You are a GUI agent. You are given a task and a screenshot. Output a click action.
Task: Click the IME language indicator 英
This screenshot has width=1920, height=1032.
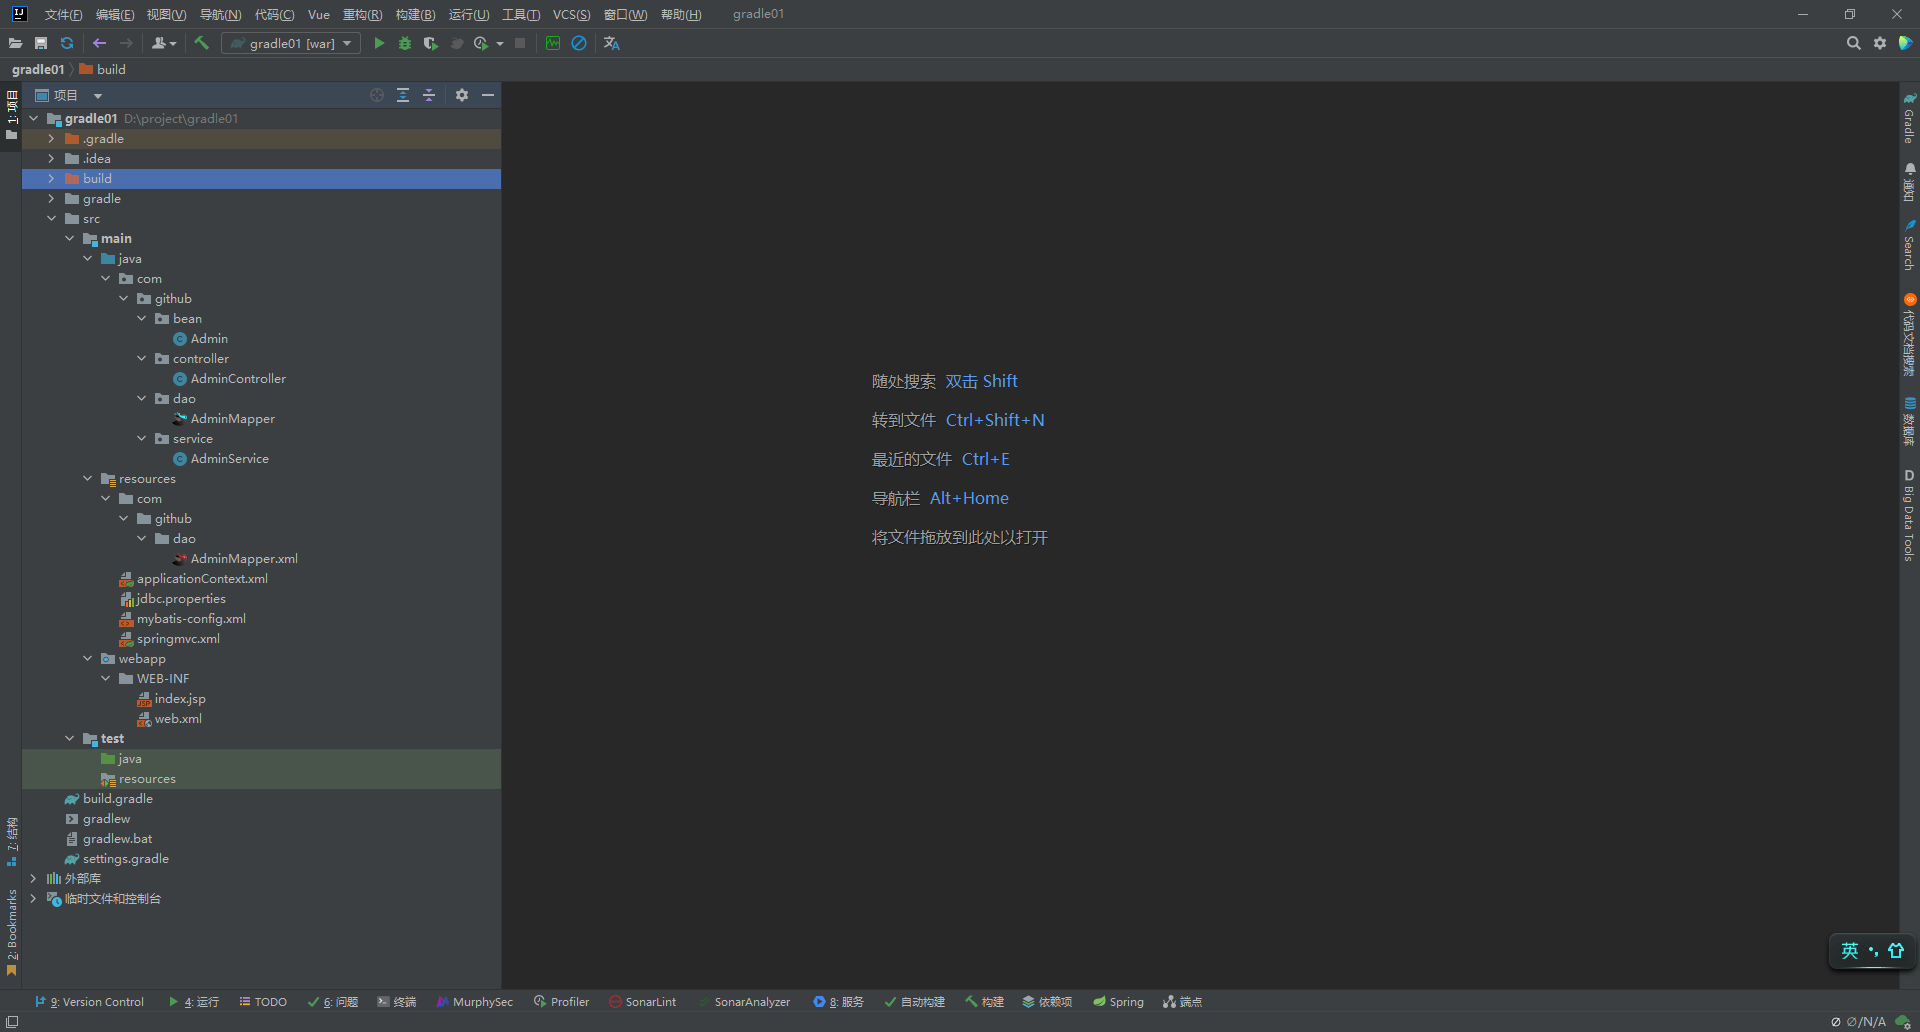[1850, 951]
